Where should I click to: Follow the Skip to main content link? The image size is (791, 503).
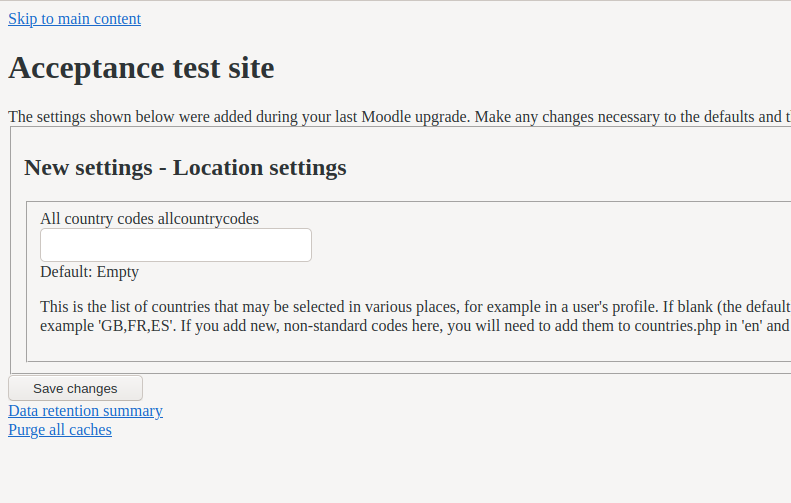(x=74, y=19)
